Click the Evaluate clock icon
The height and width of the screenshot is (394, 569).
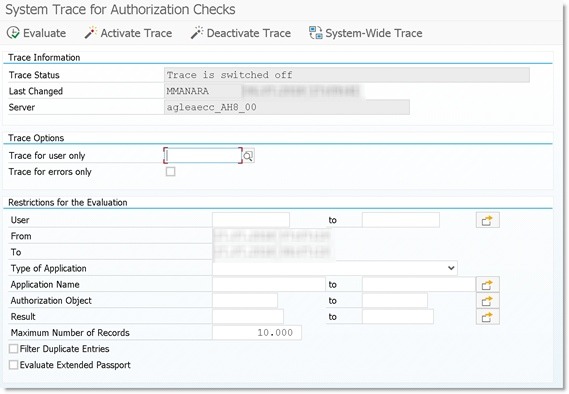(13, 33)
